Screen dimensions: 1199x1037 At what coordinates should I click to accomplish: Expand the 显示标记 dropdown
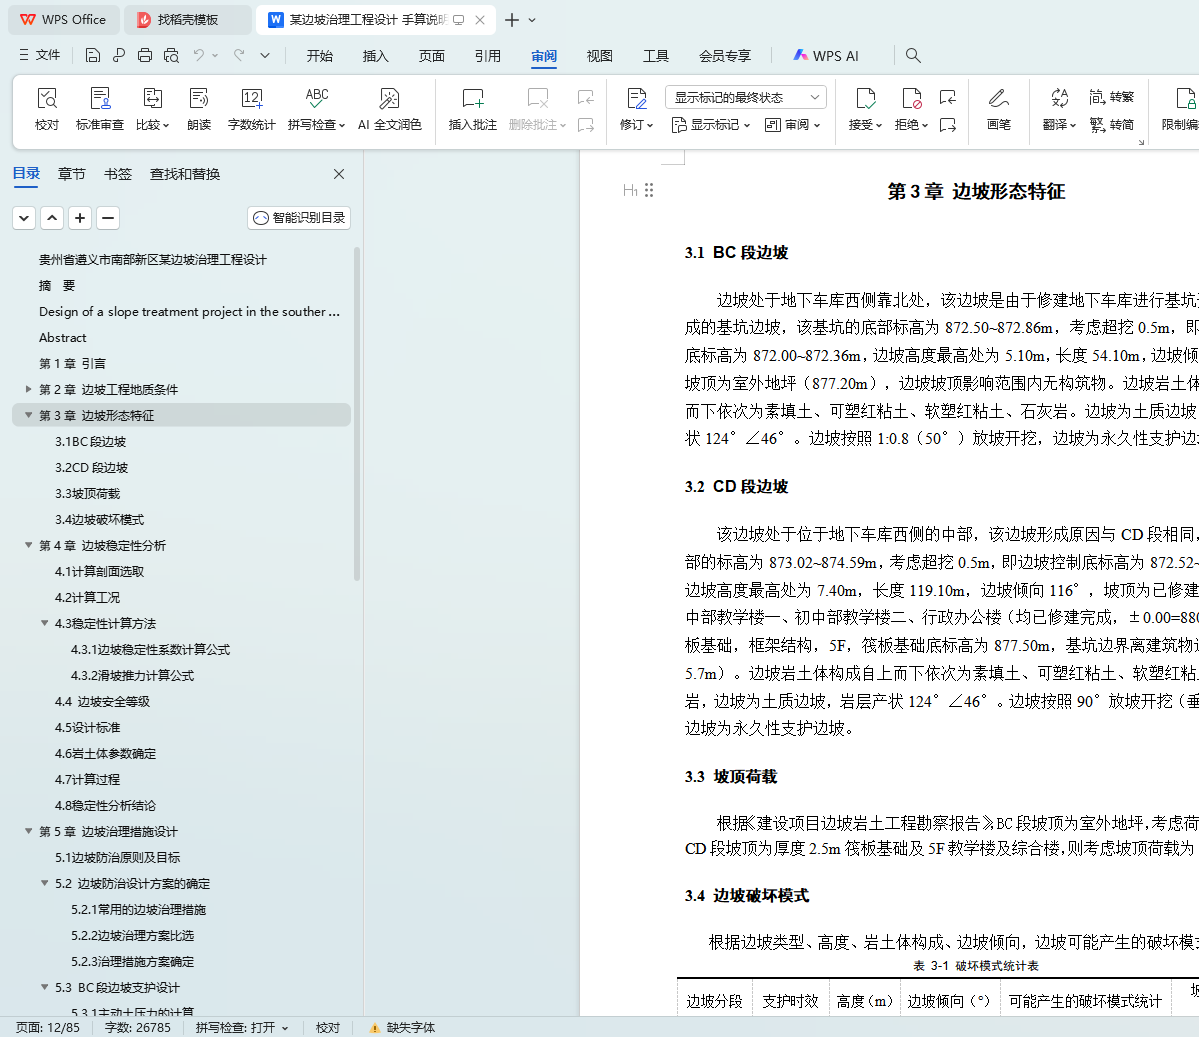(x=710, y=125)
